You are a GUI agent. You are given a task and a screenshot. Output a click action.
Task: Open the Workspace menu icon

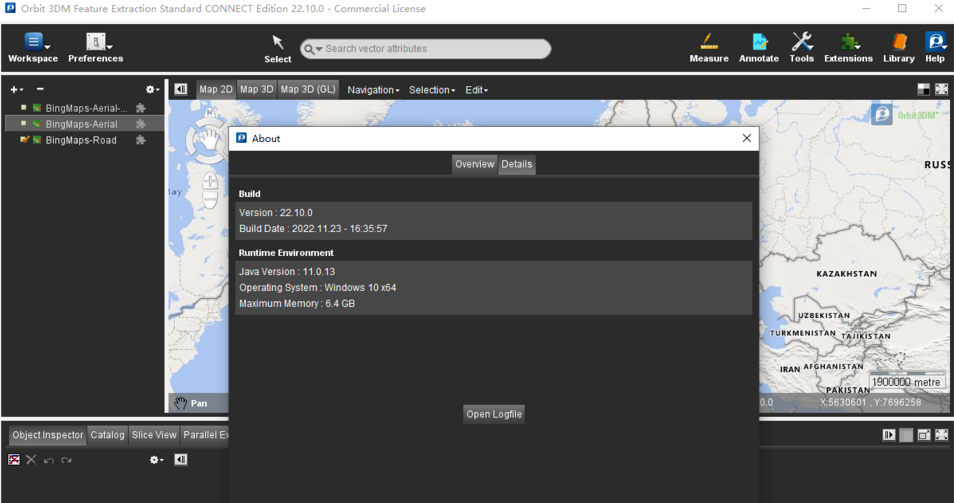(x=33, y=41)
